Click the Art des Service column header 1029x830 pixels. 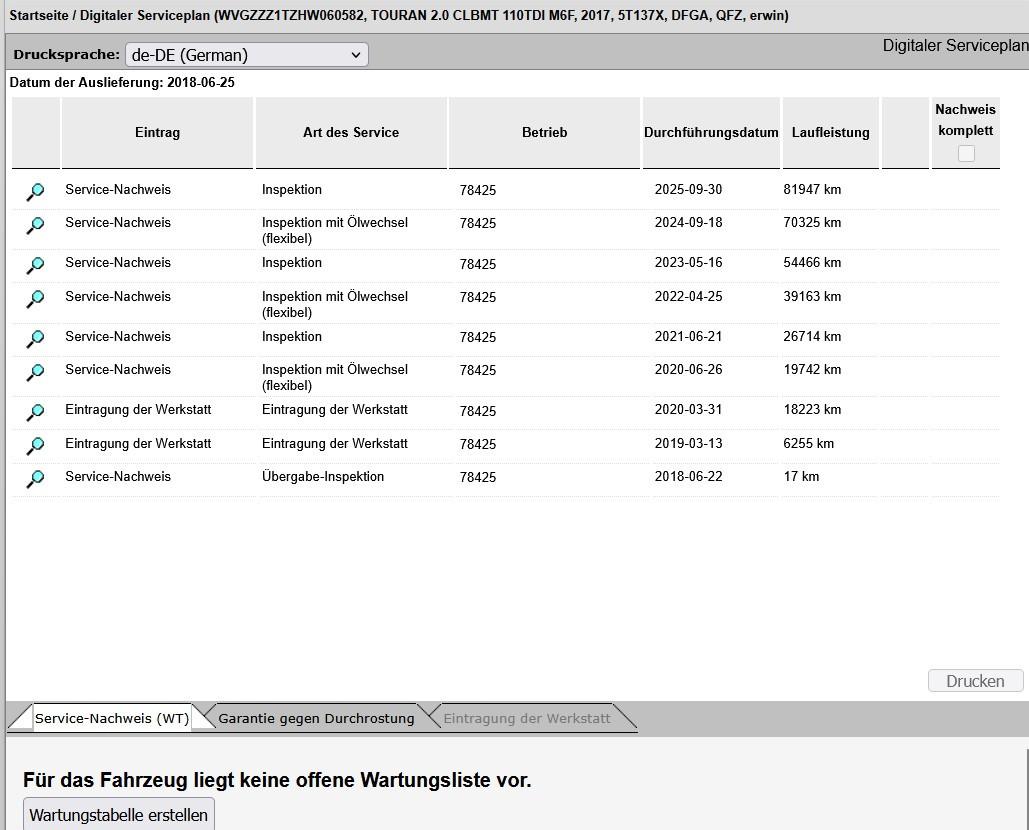click(351, 133)
